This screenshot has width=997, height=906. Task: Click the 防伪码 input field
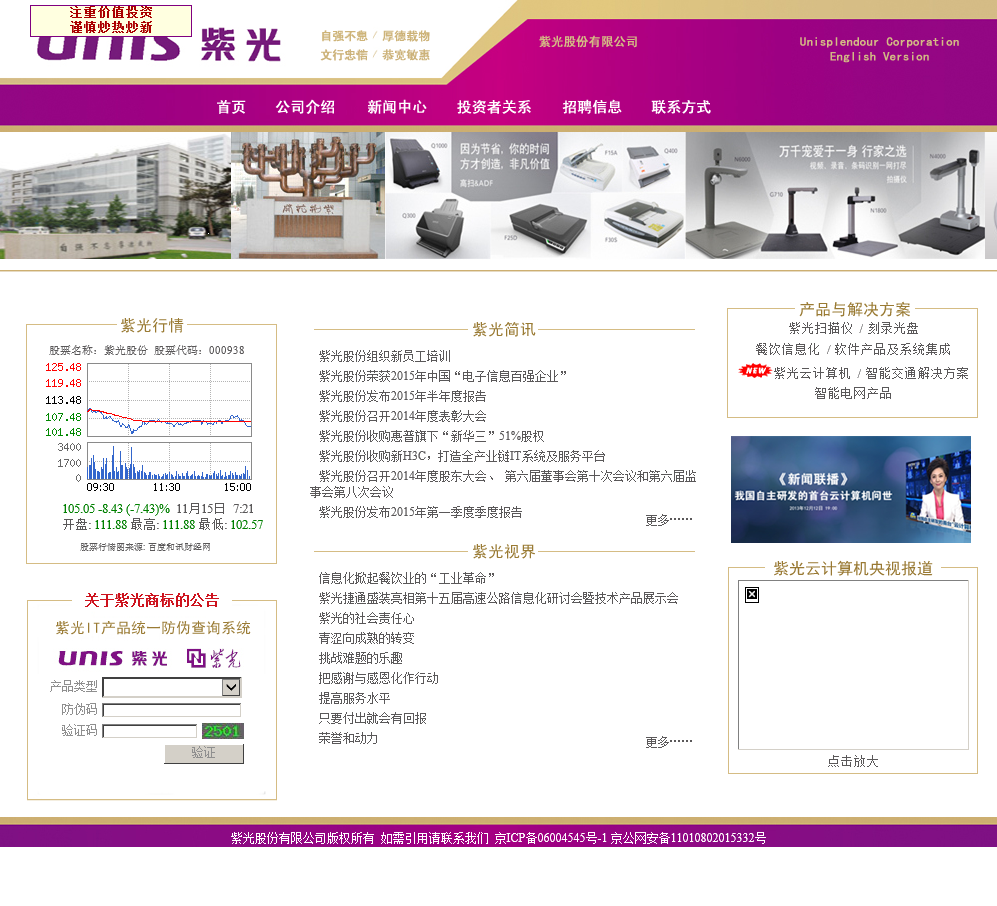[x=172, y=710]
